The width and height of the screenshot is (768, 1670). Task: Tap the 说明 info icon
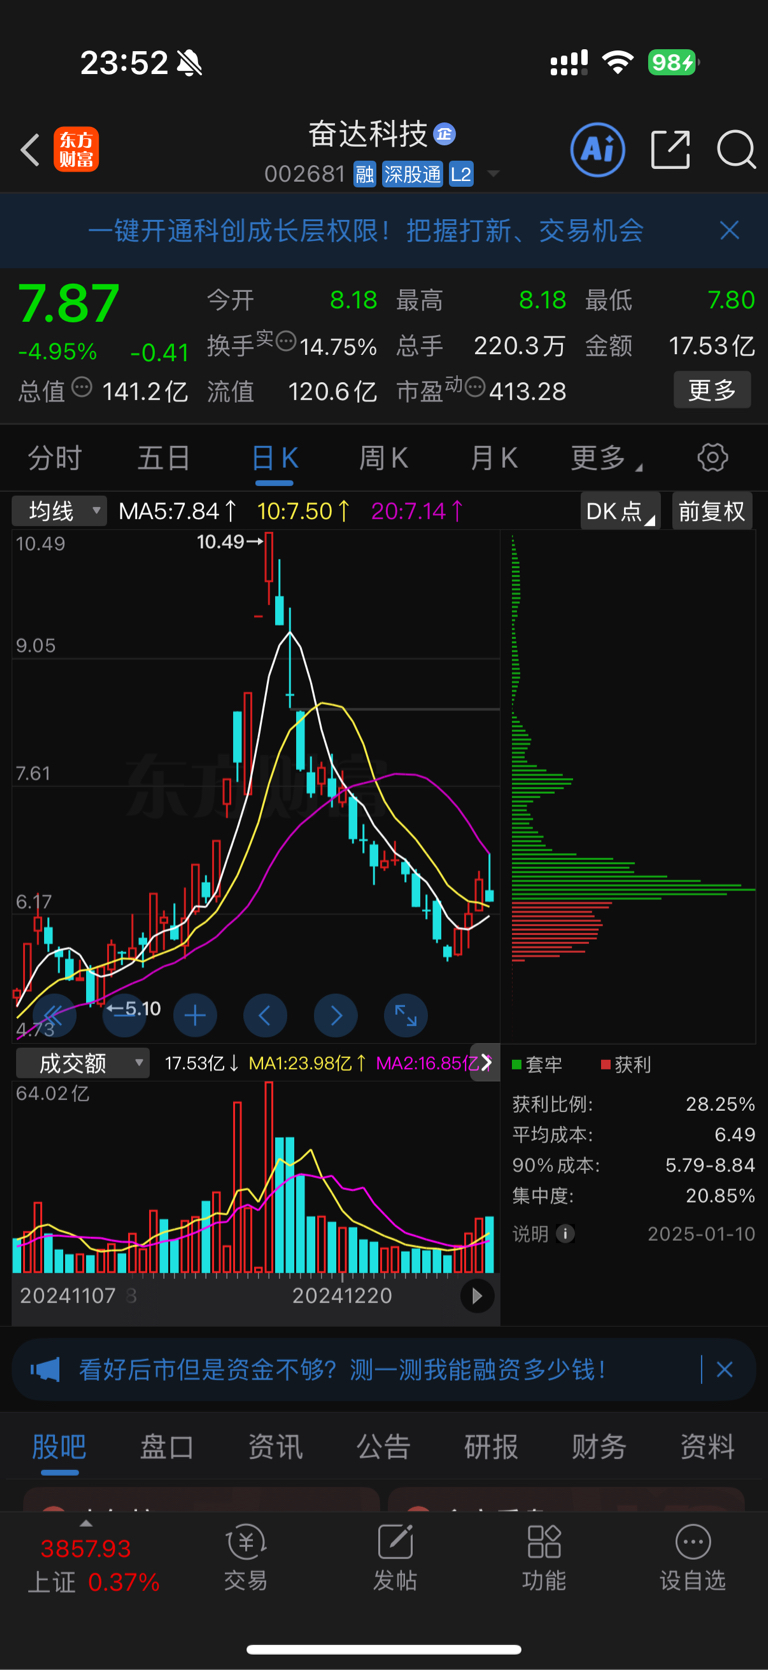point(565,1234)
